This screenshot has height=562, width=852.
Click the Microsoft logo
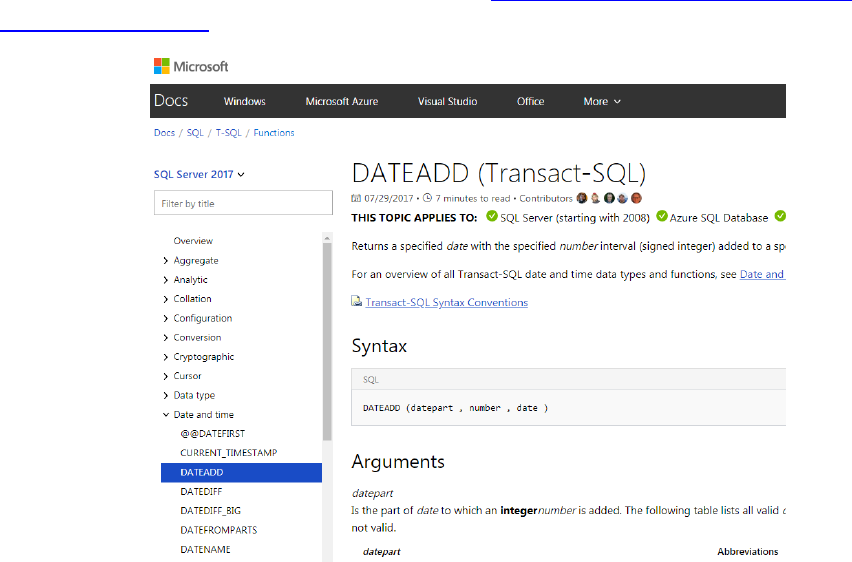click(x=191, y=66)
